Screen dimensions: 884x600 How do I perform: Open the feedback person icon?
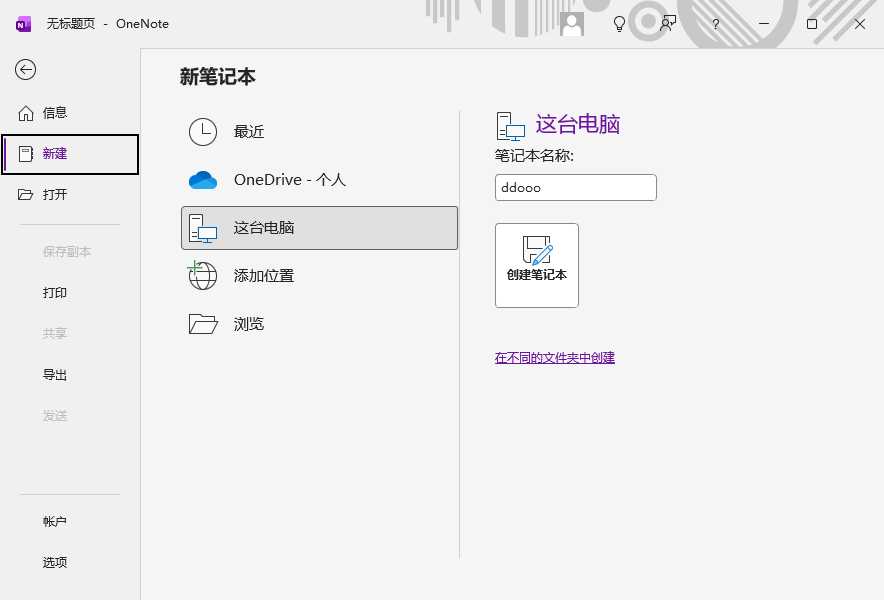(668, 24)
